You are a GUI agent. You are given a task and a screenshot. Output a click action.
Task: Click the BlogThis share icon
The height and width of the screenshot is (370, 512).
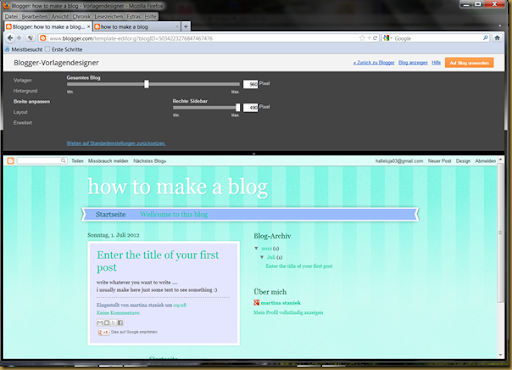click(107, 323)
